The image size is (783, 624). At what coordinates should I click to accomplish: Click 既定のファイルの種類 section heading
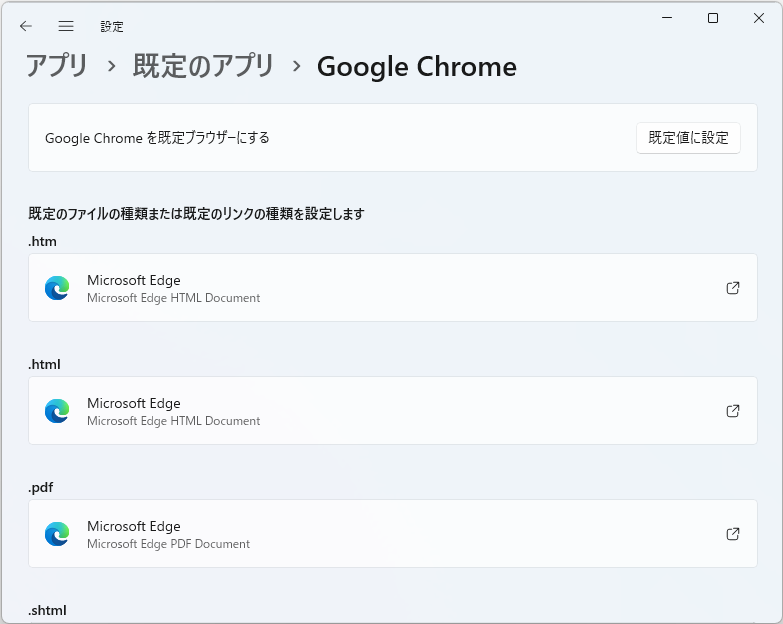coord(196,214)
